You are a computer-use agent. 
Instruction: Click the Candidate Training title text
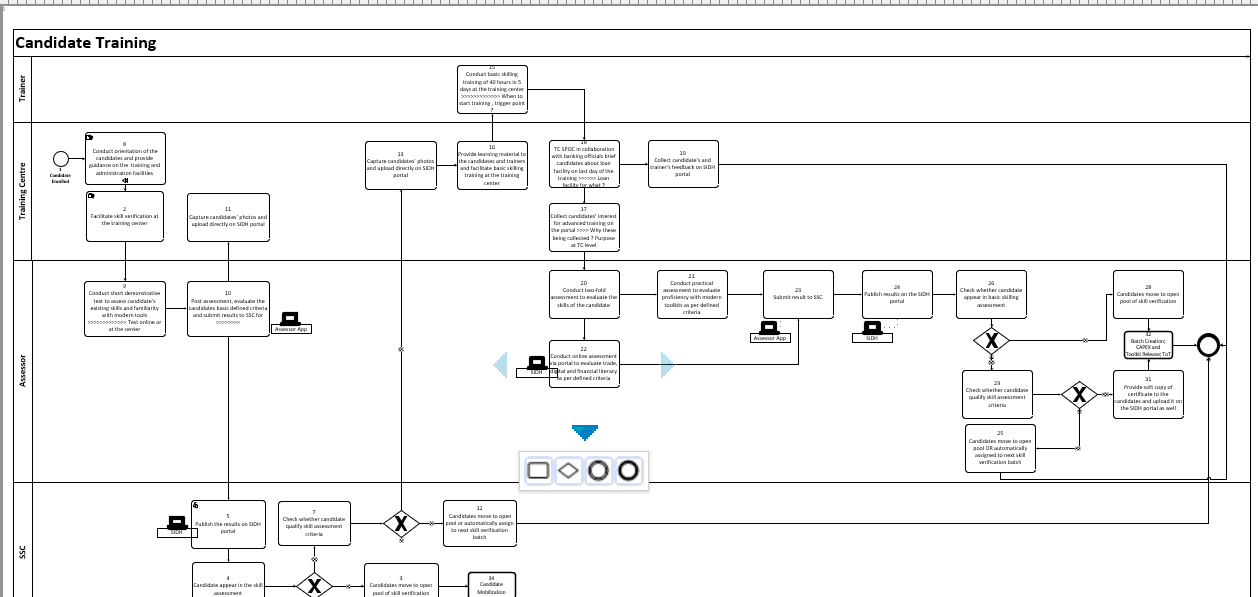[86, 43]
